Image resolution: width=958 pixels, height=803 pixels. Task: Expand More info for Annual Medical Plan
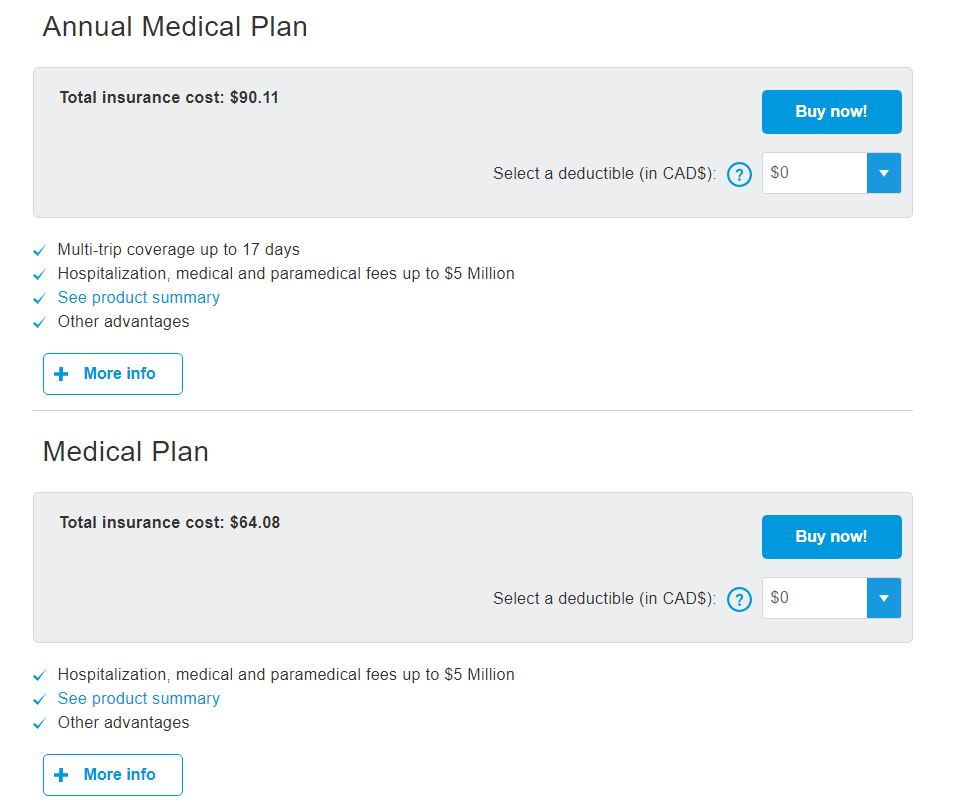(112, 373)
